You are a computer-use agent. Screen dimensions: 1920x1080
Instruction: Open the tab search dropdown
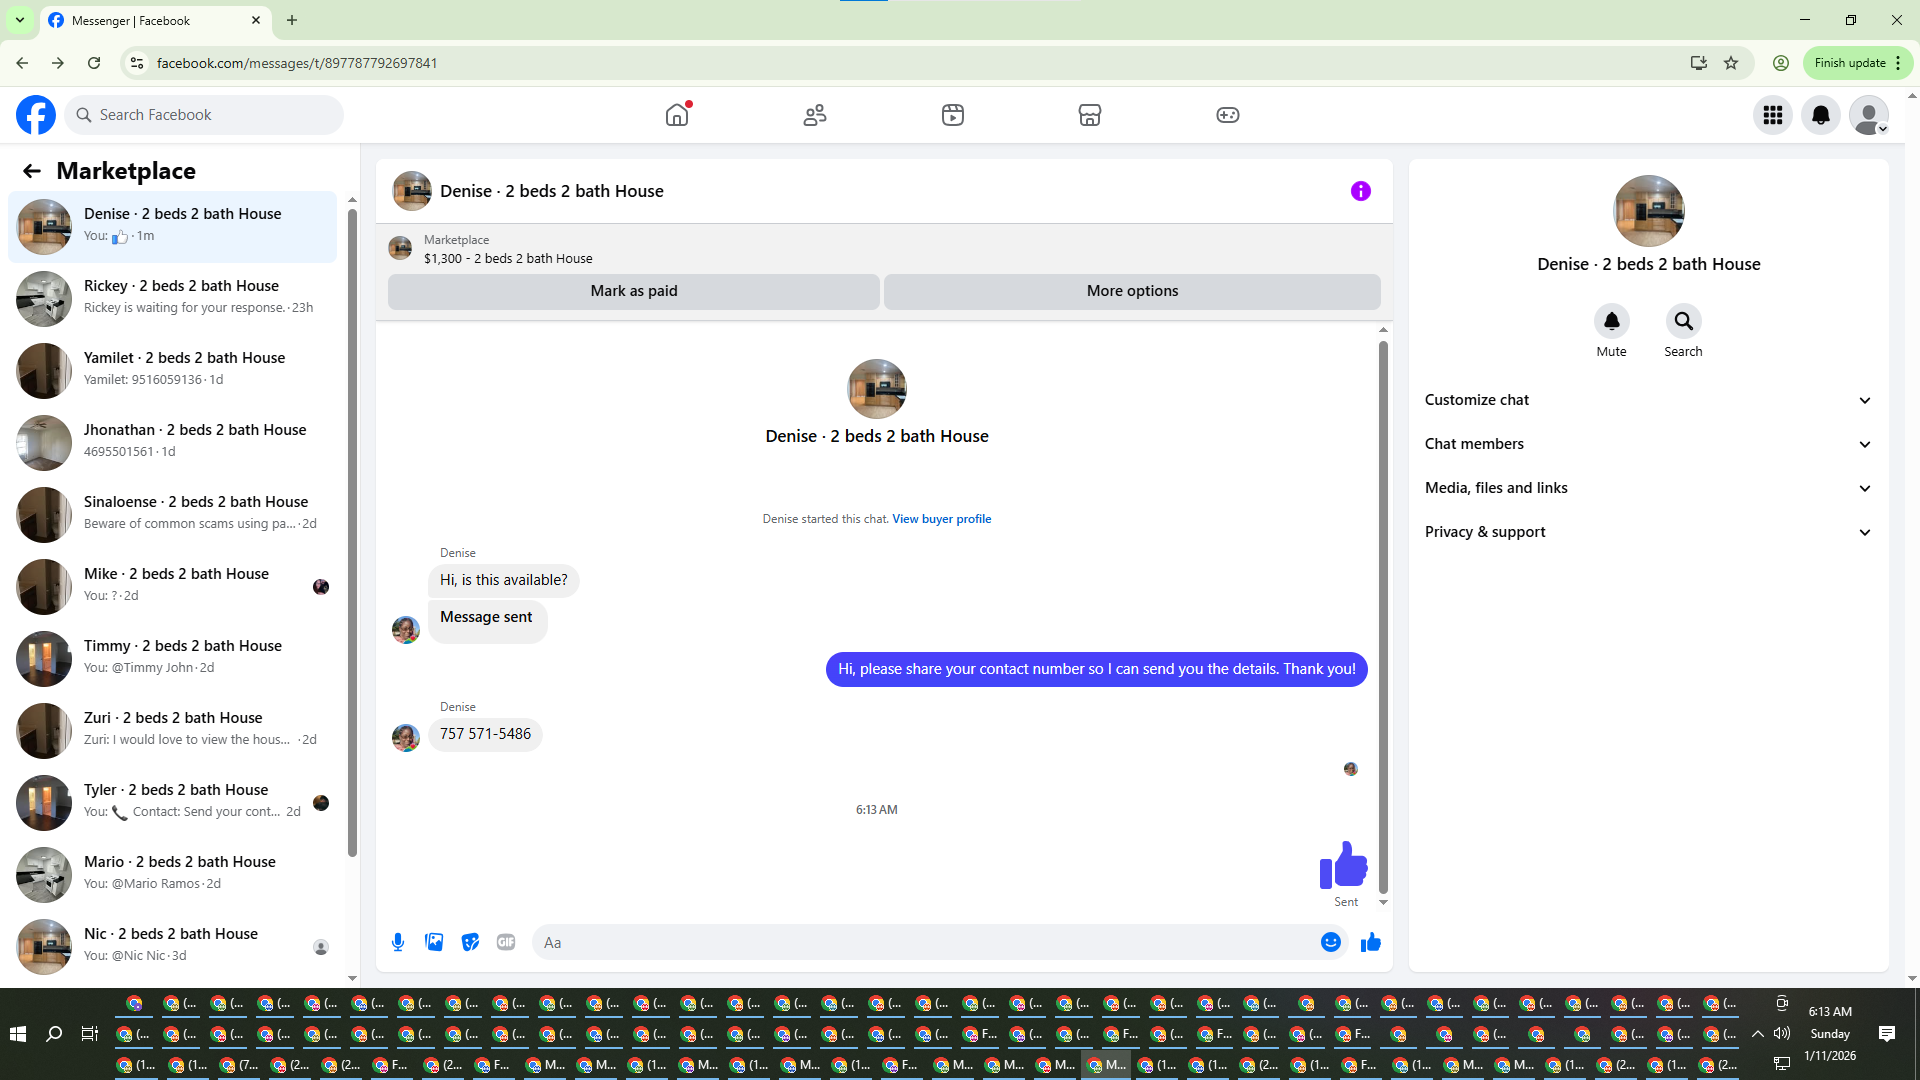(x=20, y=20)
